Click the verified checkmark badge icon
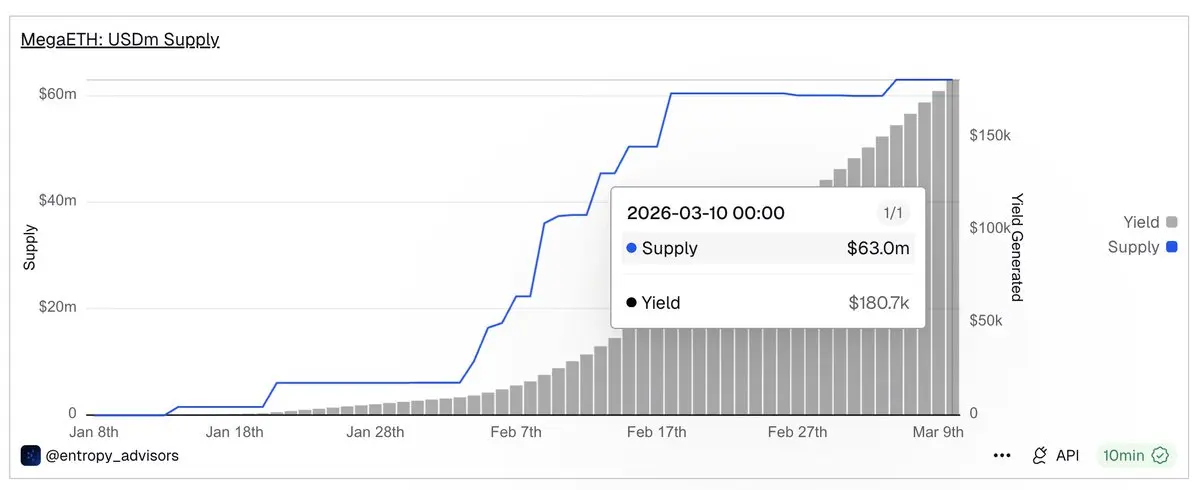Image resolution: width=1200 pixels, height=490 pixels. (x=1161, y=455)
